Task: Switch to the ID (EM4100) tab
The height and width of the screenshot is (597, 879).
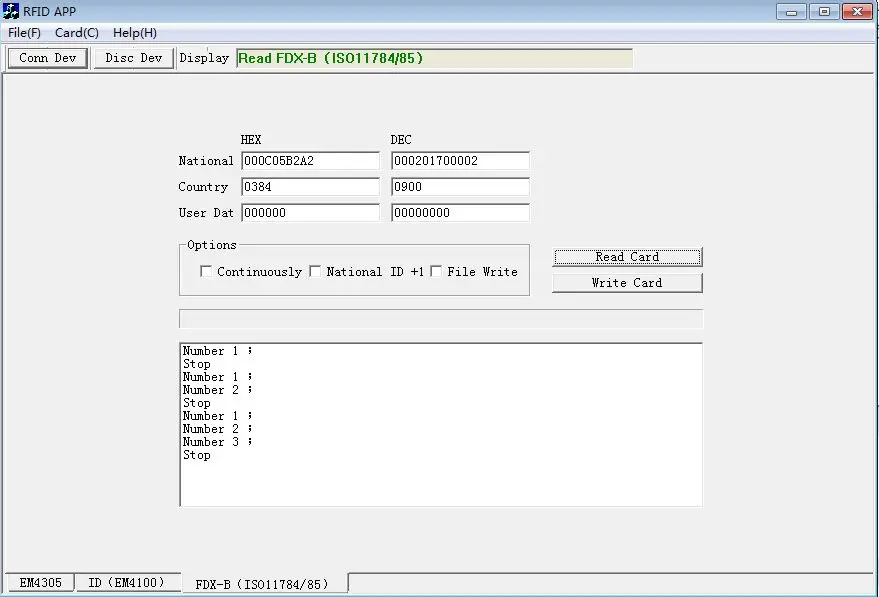Action: [x=127, y=582]
